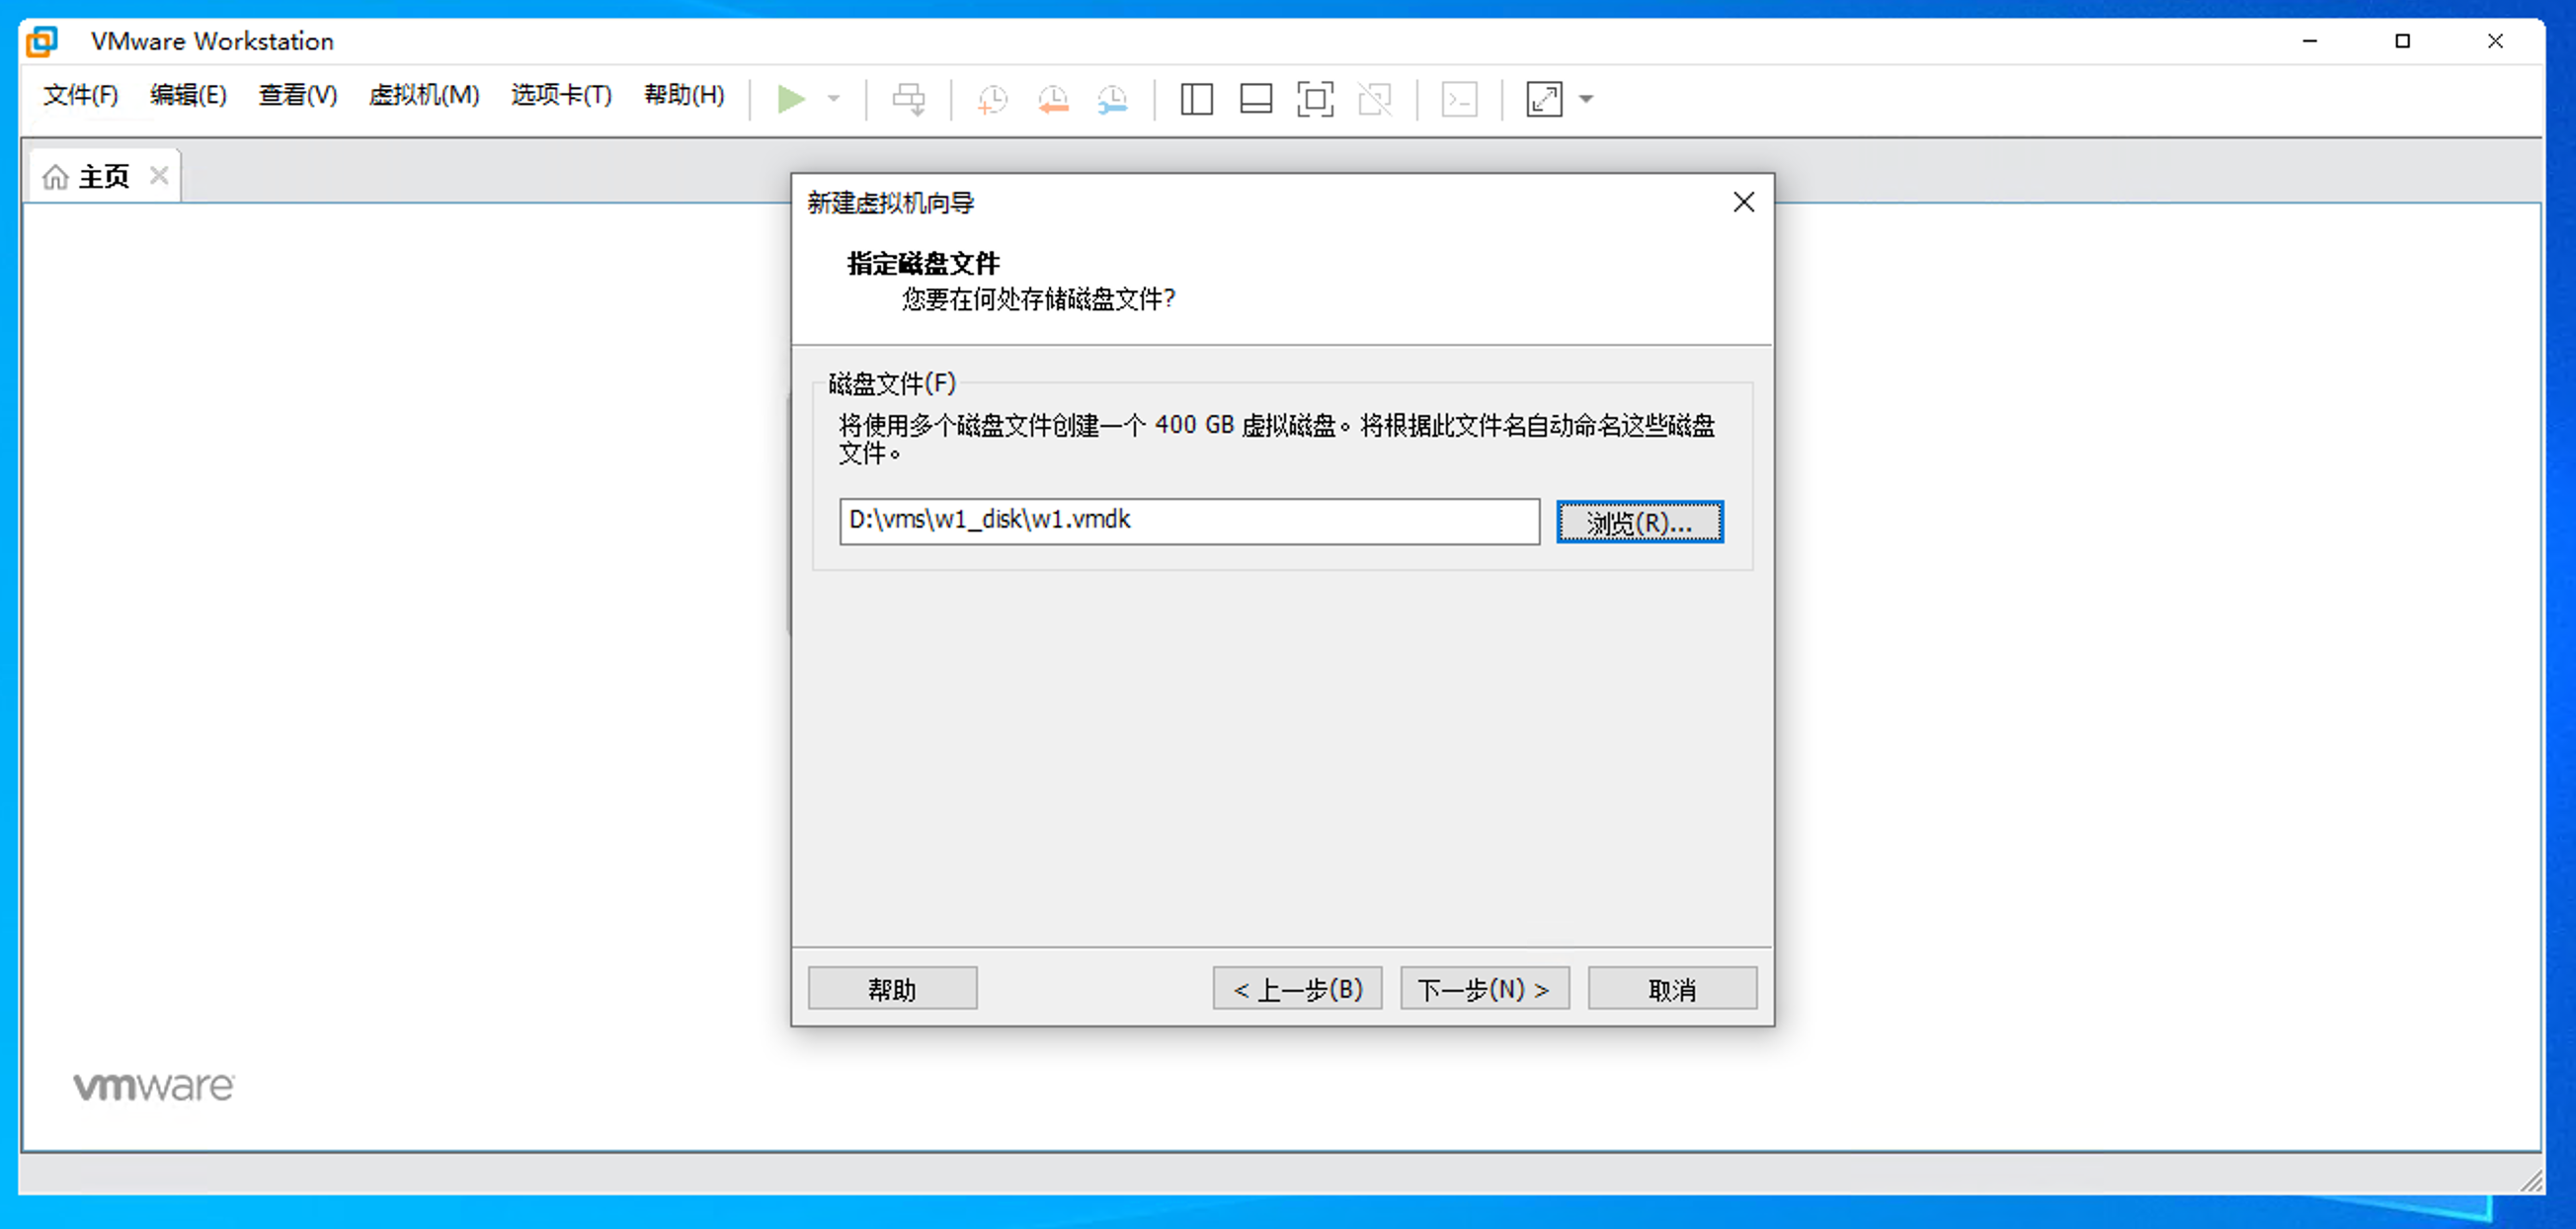The height and width of the screenshot is (1229, 2576).
Task: Open the 帮助(H) menu
Action: coord(683,95)
